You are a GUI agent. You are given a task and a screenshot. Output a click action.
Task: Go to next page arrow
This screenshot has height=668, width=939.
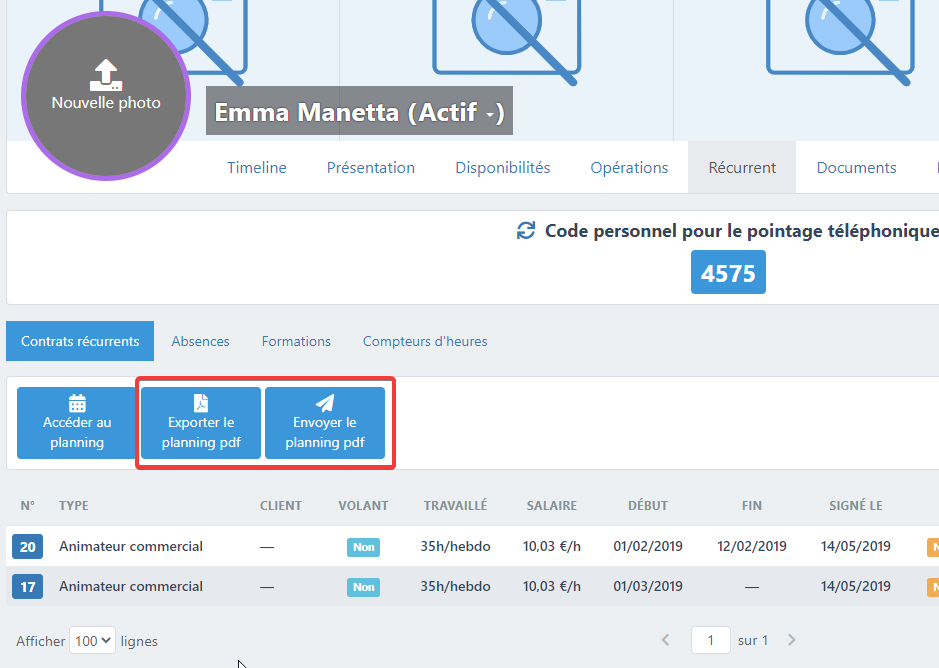click(792, 640)
